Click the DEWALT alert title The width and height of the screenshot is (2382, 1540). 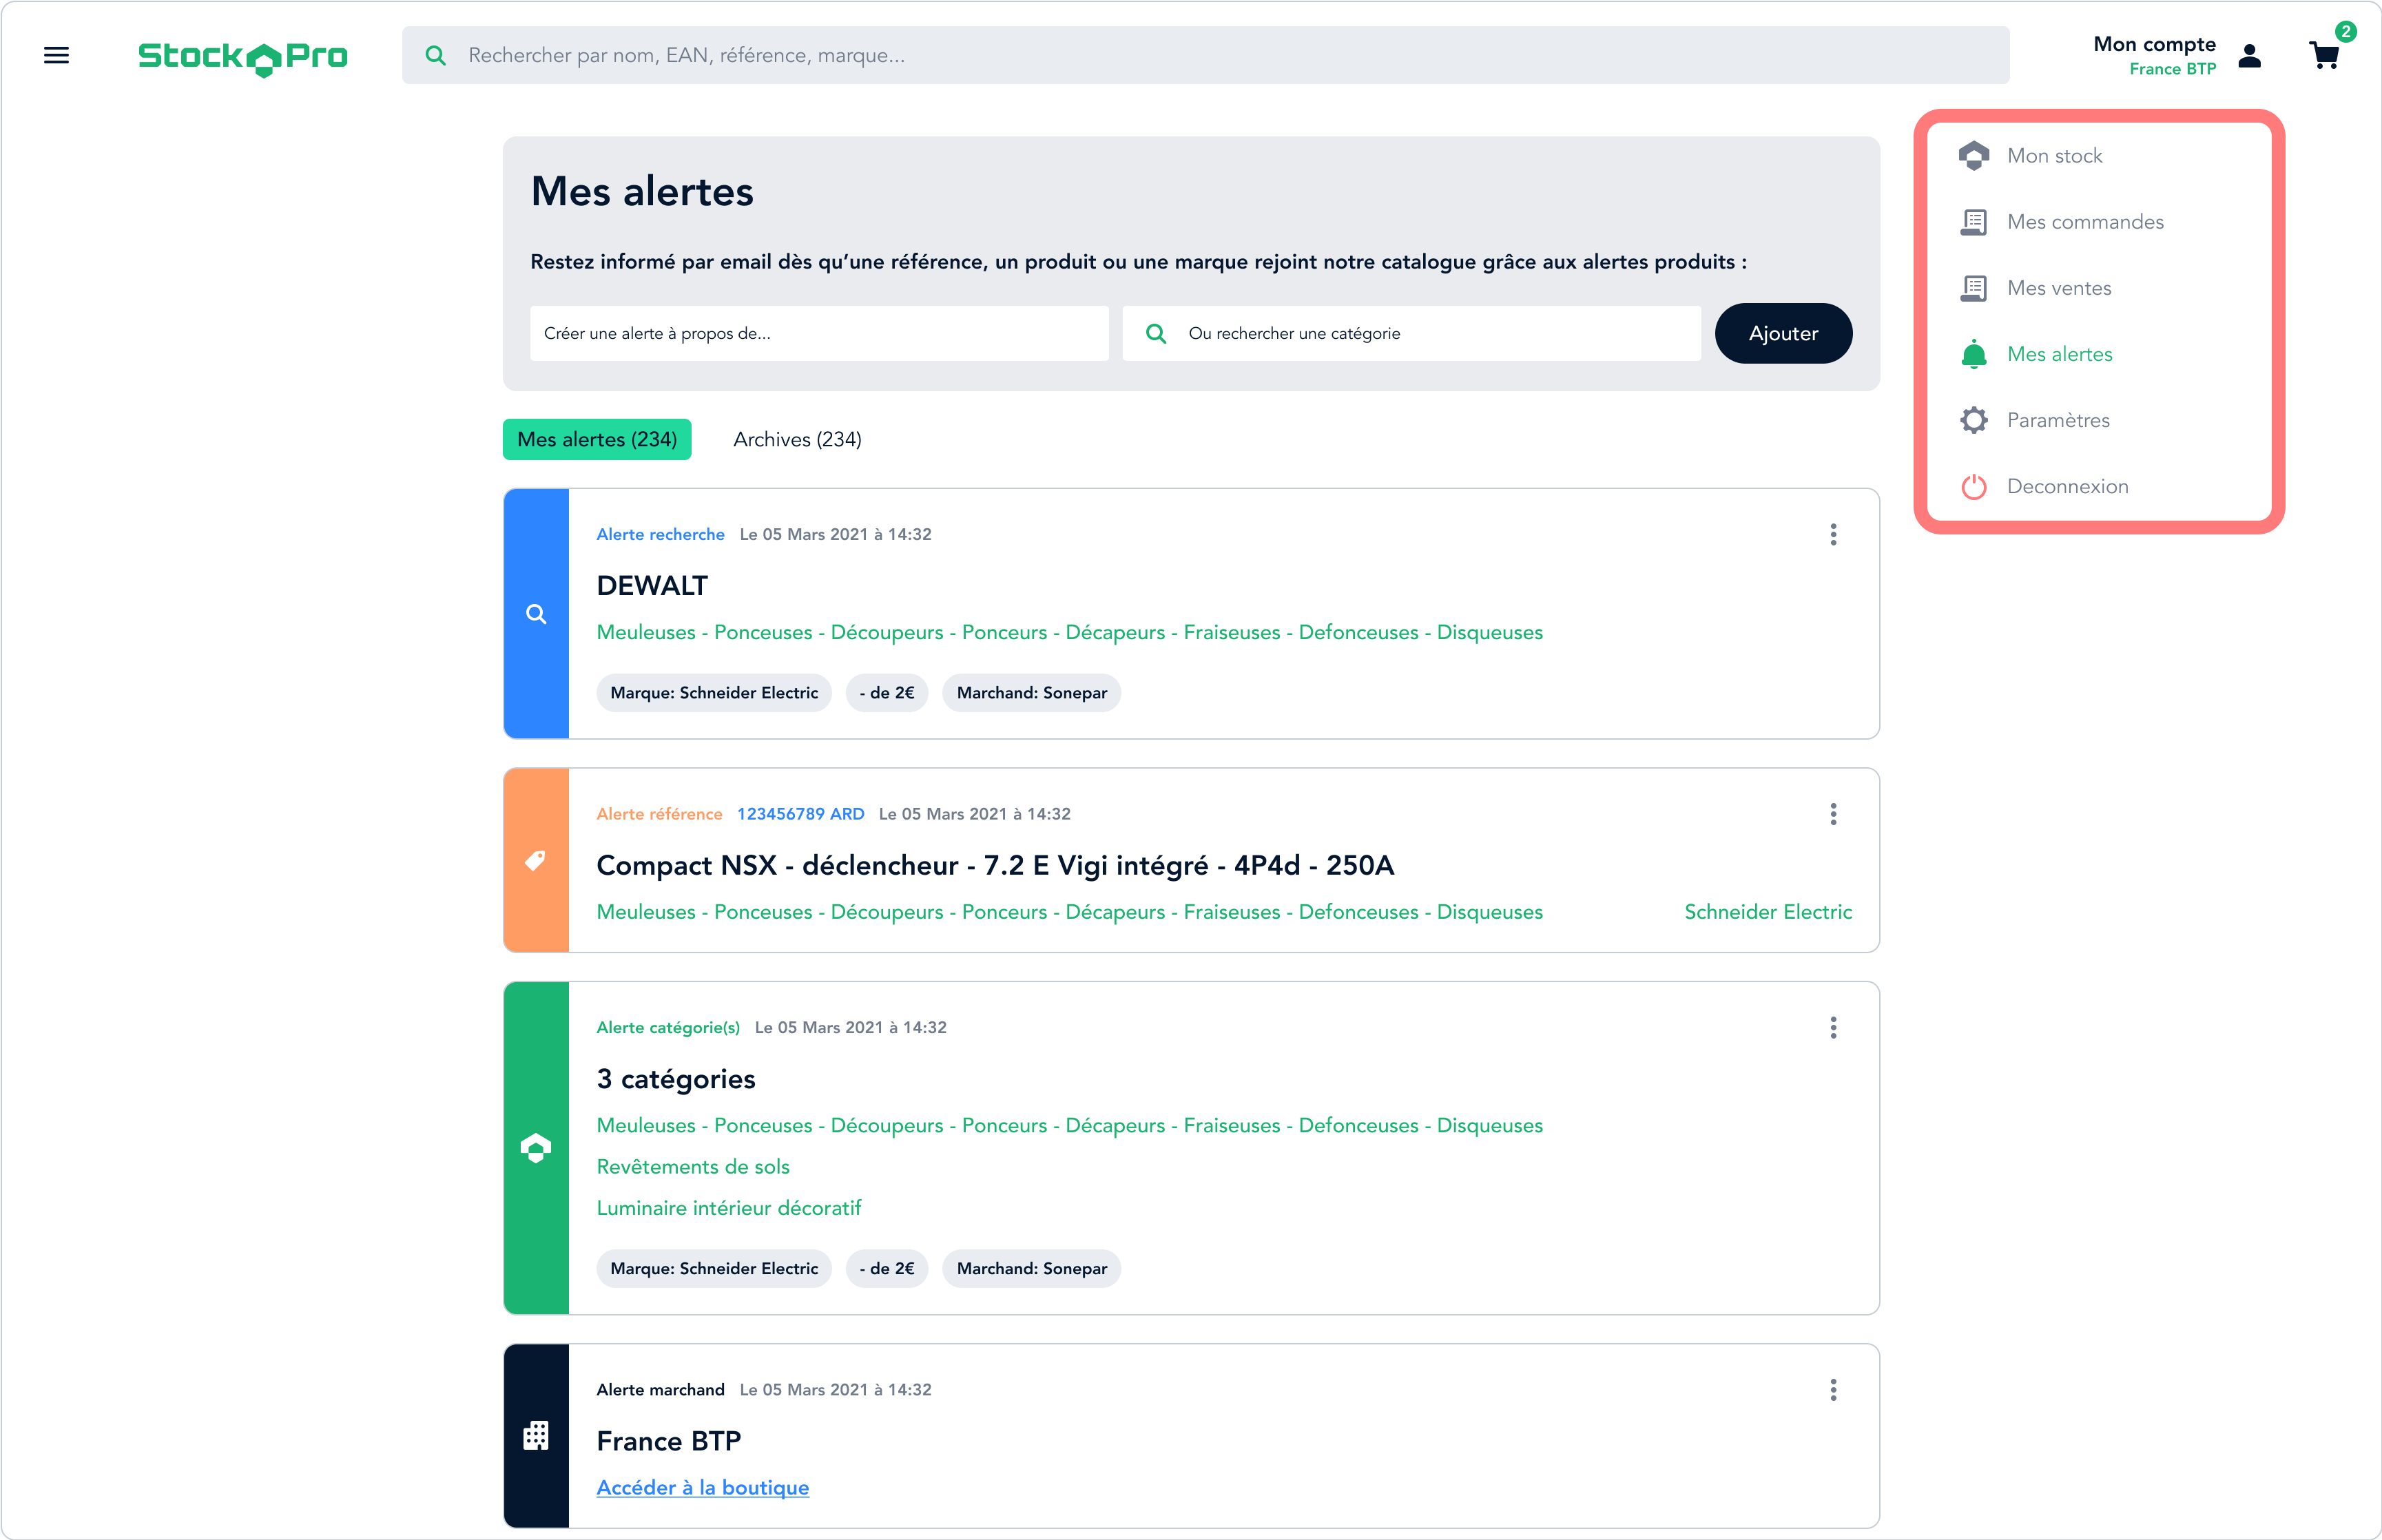pyautogui.click(x=652, y=586)
